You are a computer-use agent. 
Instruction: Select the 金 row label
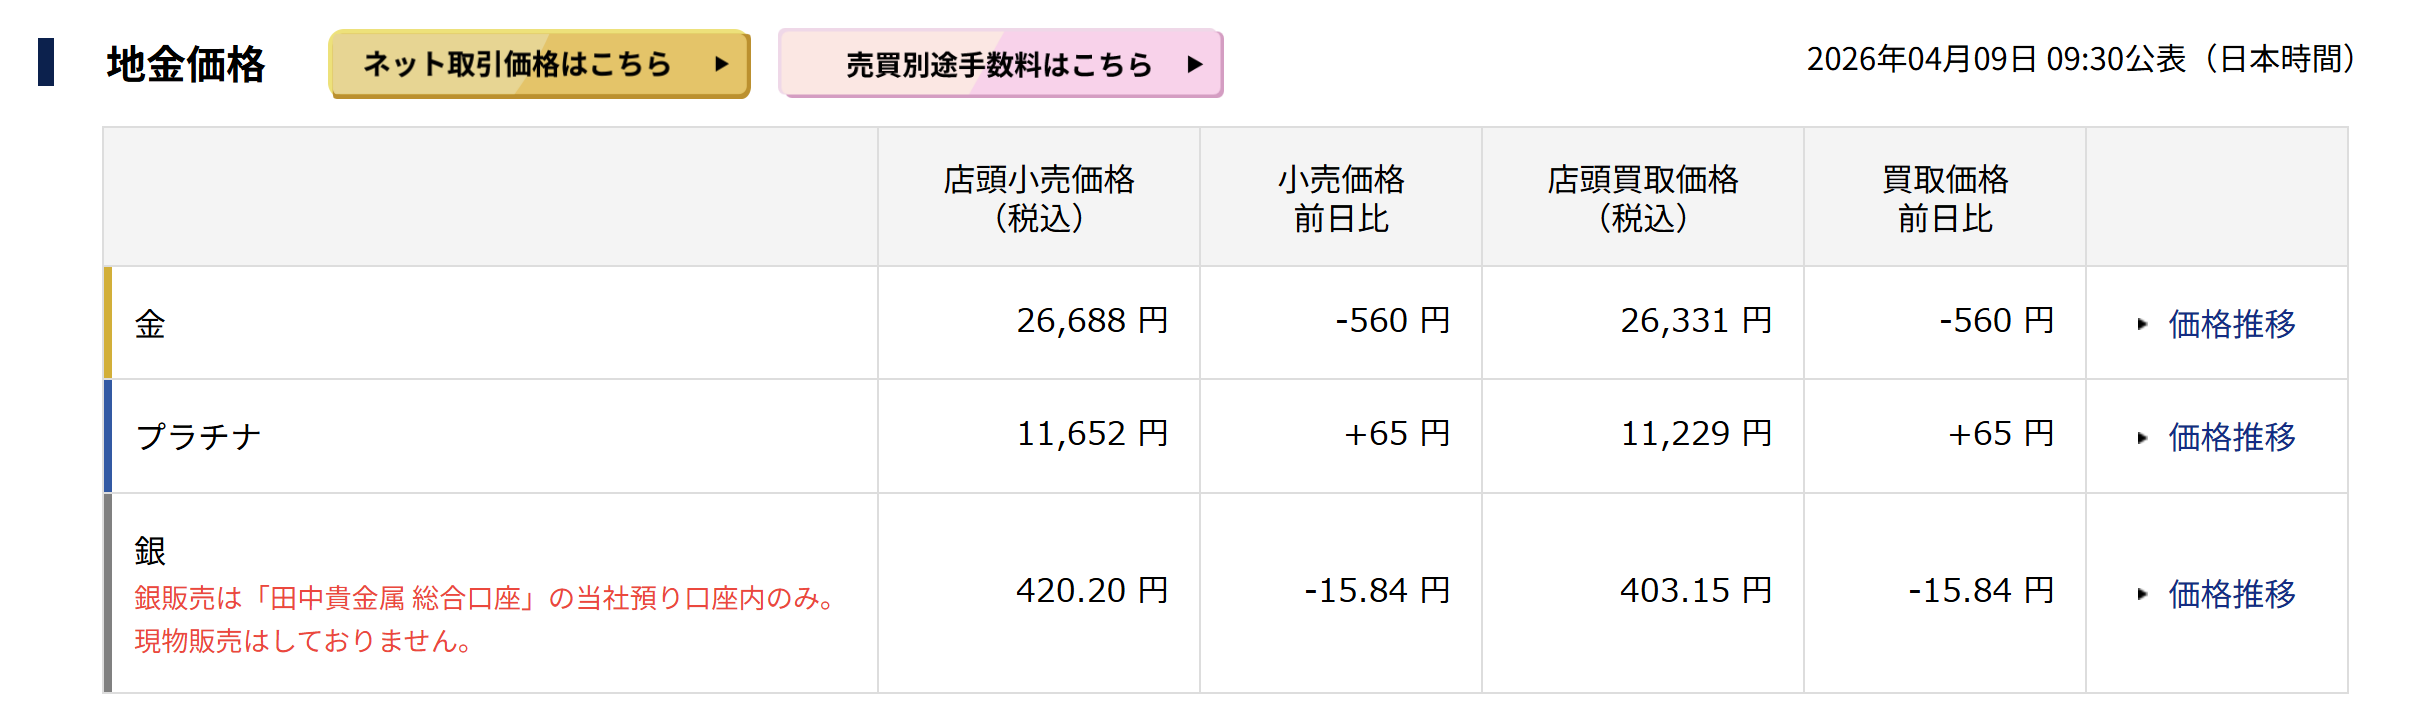[x=150, y=324]
